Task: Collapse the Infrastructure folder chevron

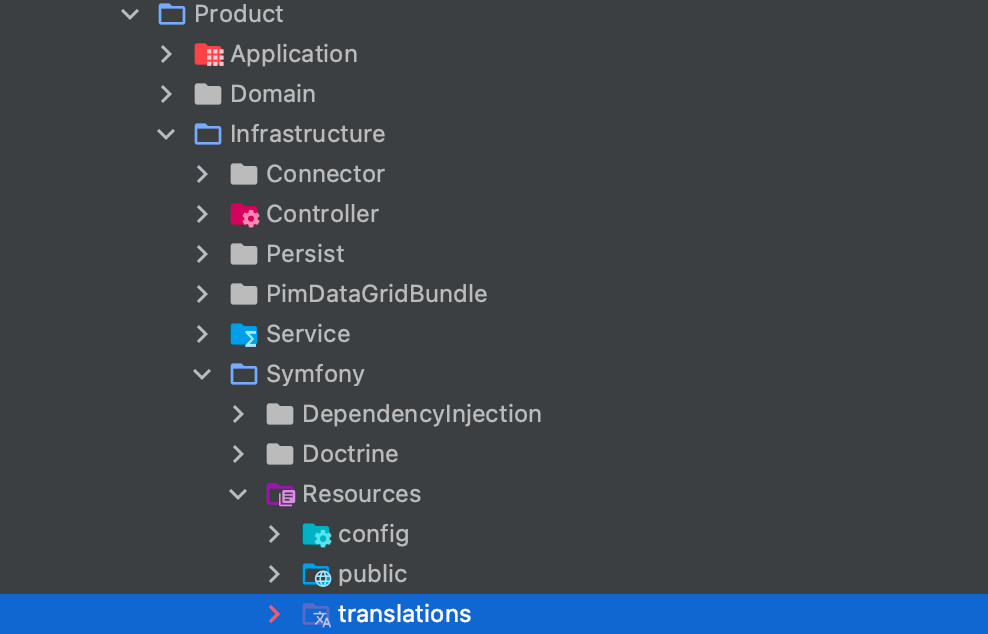Action: tap(166, 134)
